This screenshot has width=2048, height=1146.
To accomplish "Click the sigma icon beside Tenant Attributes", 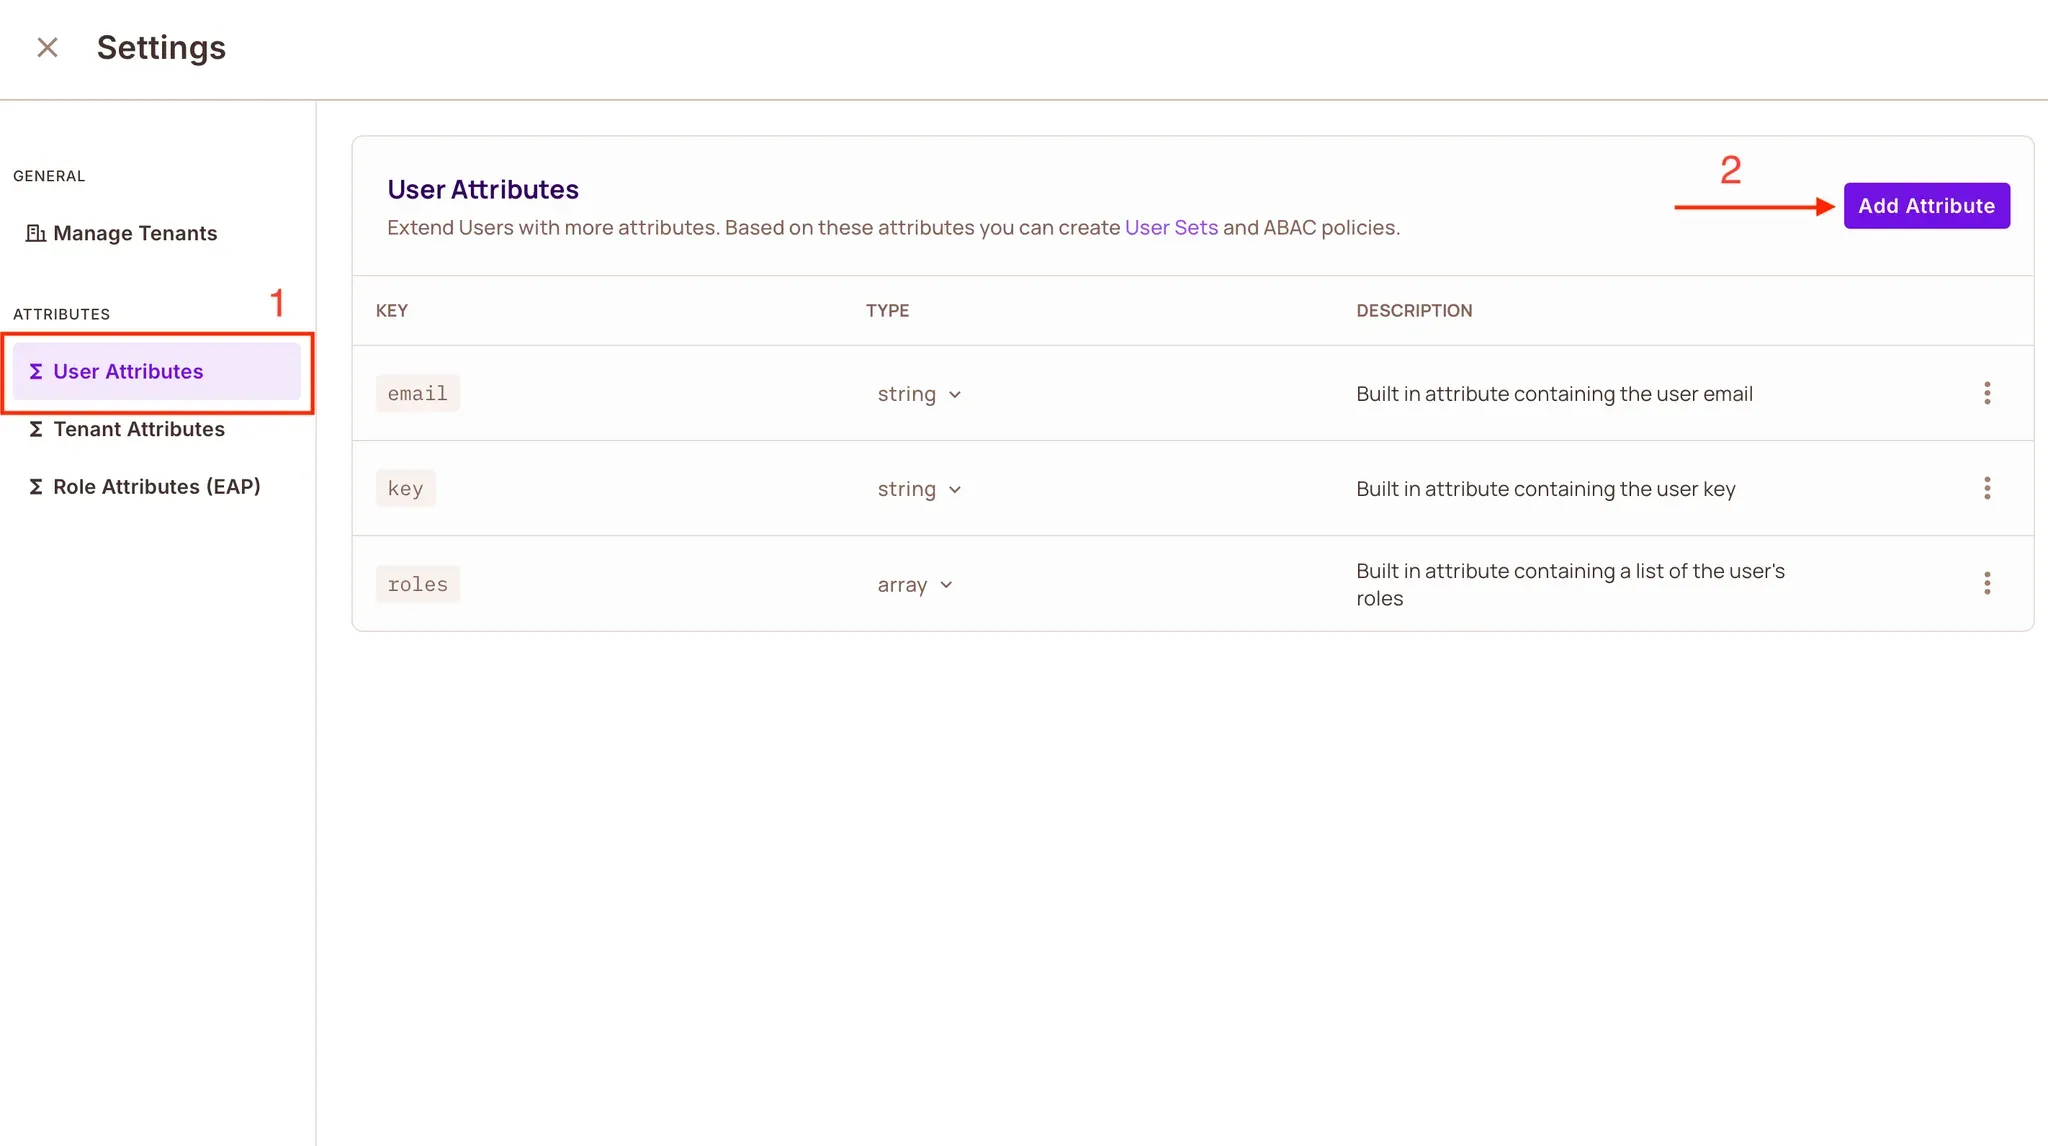I will (x=35, y=429).
